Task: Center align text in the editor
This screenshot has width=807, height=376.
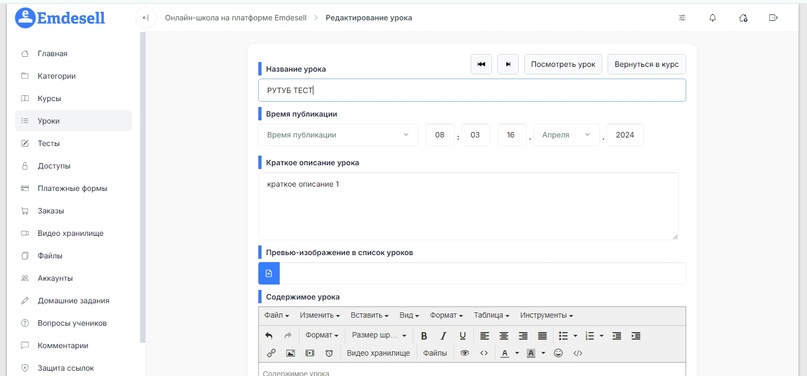Action: pyautogui.click(x=504, y=336)
